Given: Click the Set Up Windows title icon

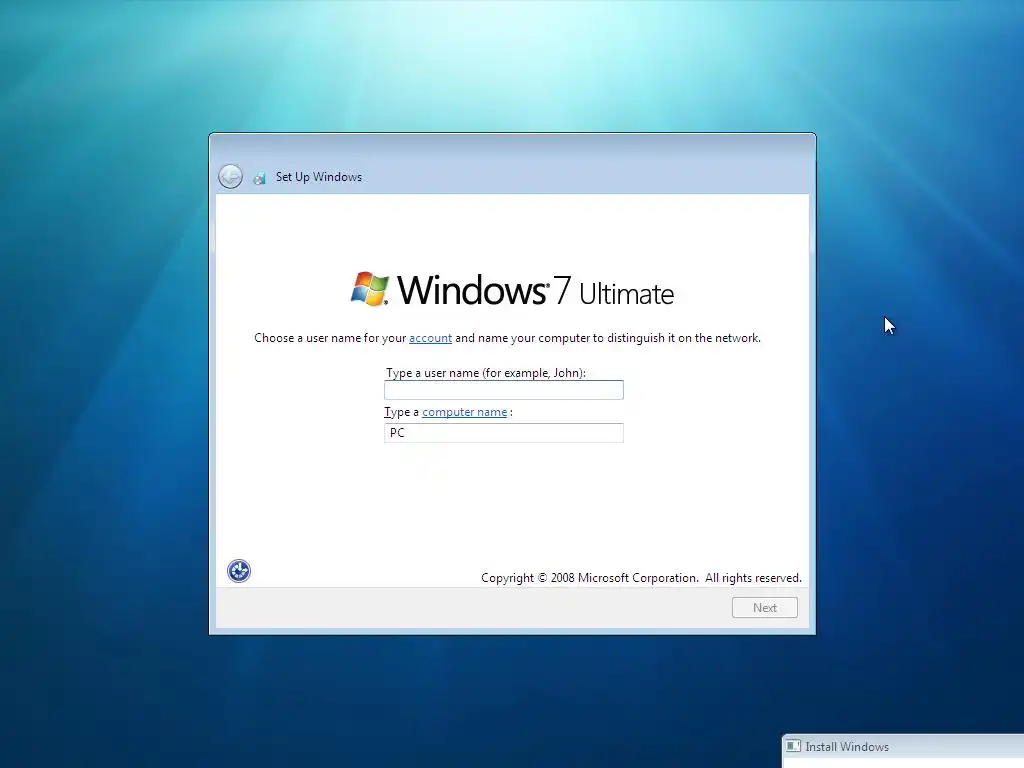Looking at the screenshot, I should coord(260,178).
